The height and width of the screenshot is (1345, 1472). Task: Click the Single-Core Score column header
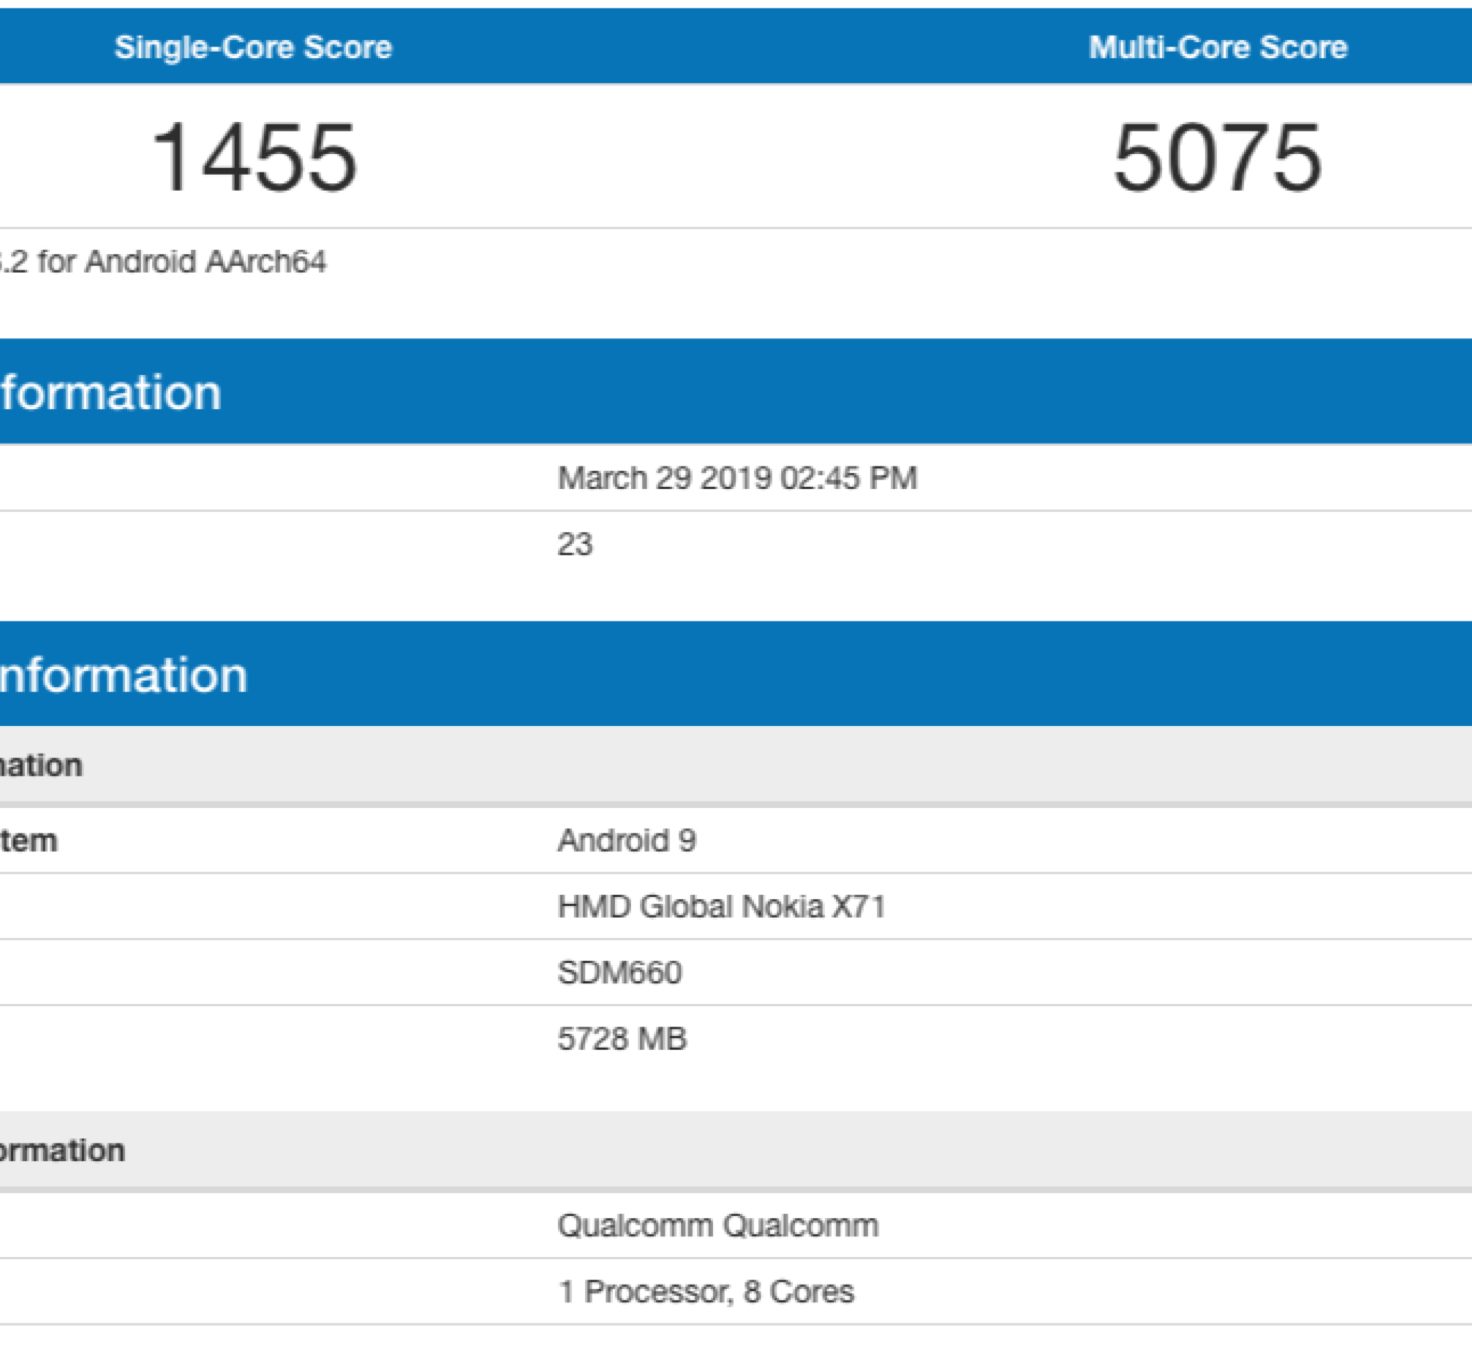(x=253, y=47)
